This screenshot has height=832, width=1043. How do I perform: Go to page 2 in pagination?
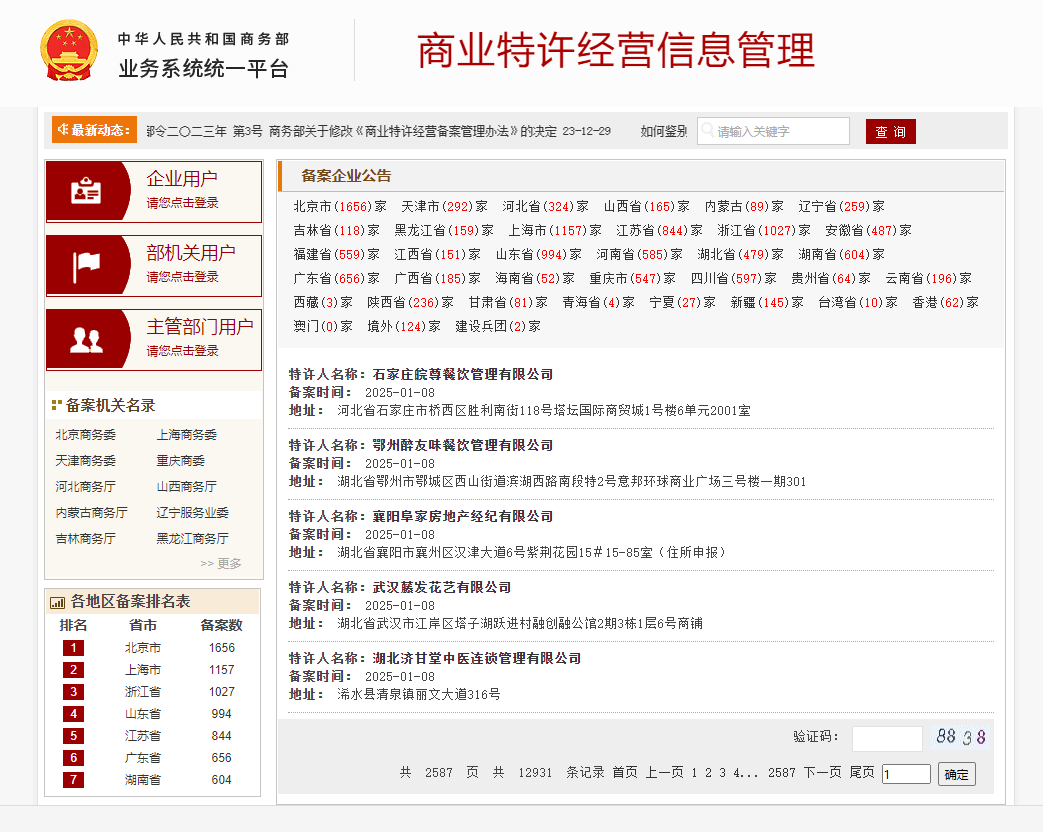(708, 773)
